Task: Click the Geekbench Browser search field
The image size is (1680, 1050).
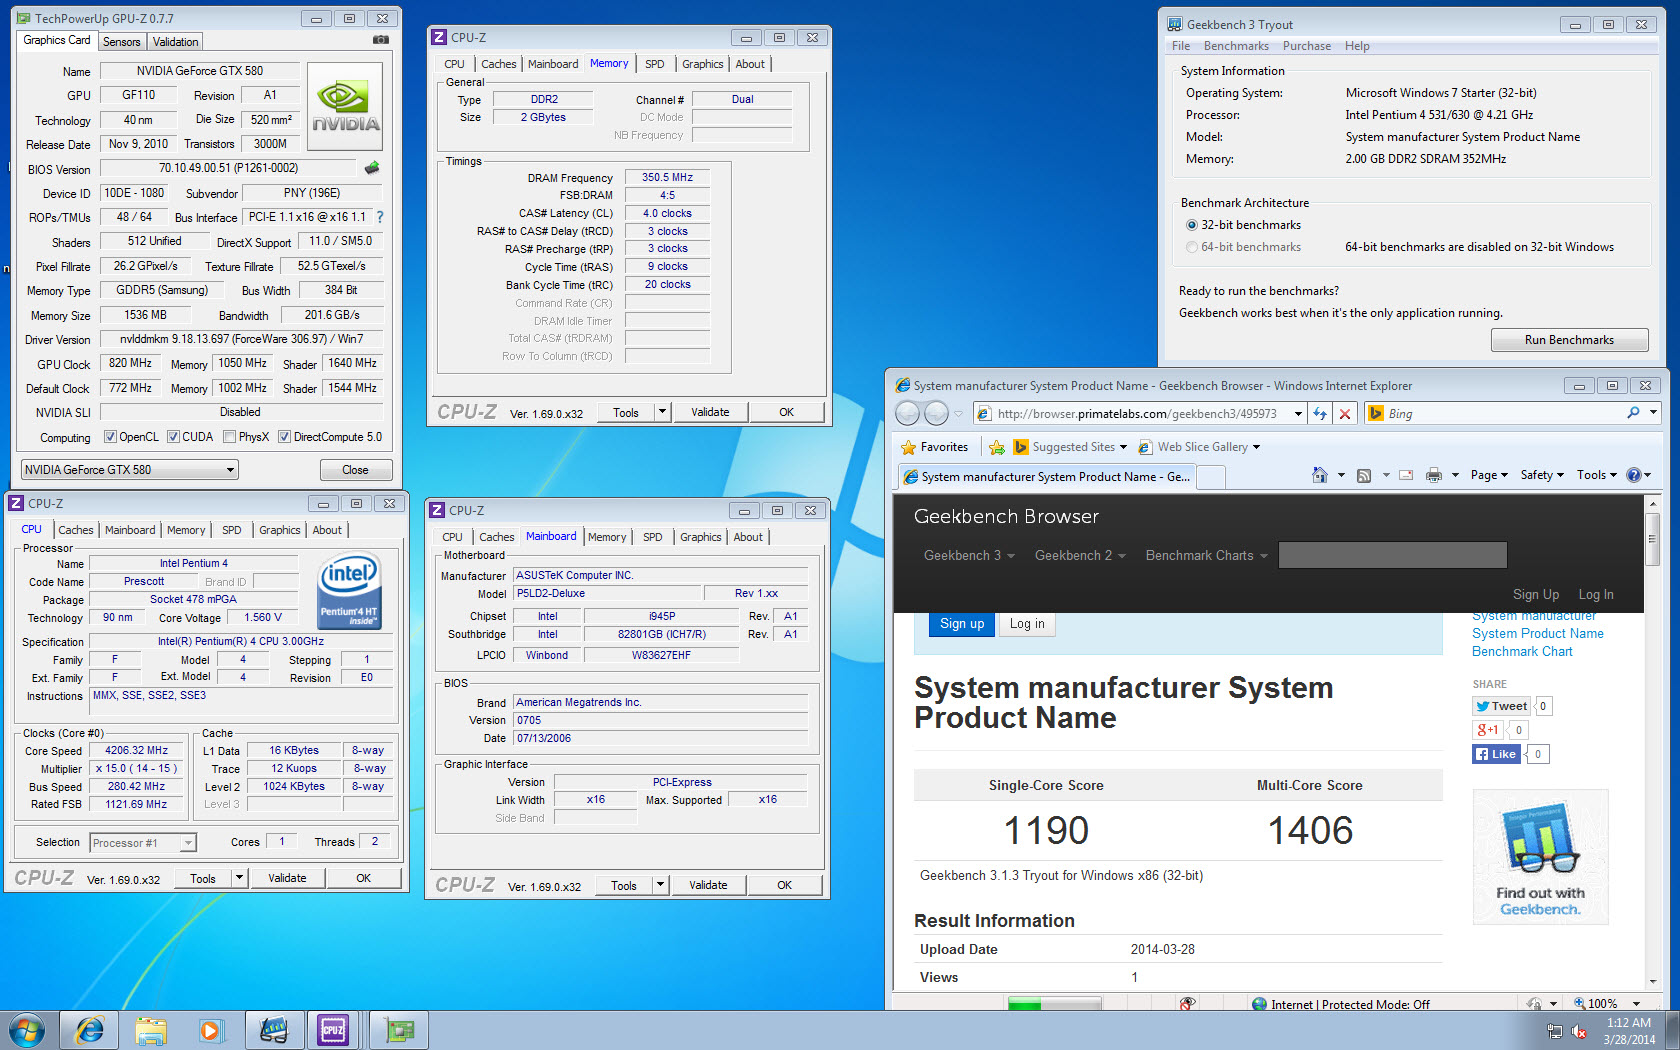Action: (x=1393, y=555)
